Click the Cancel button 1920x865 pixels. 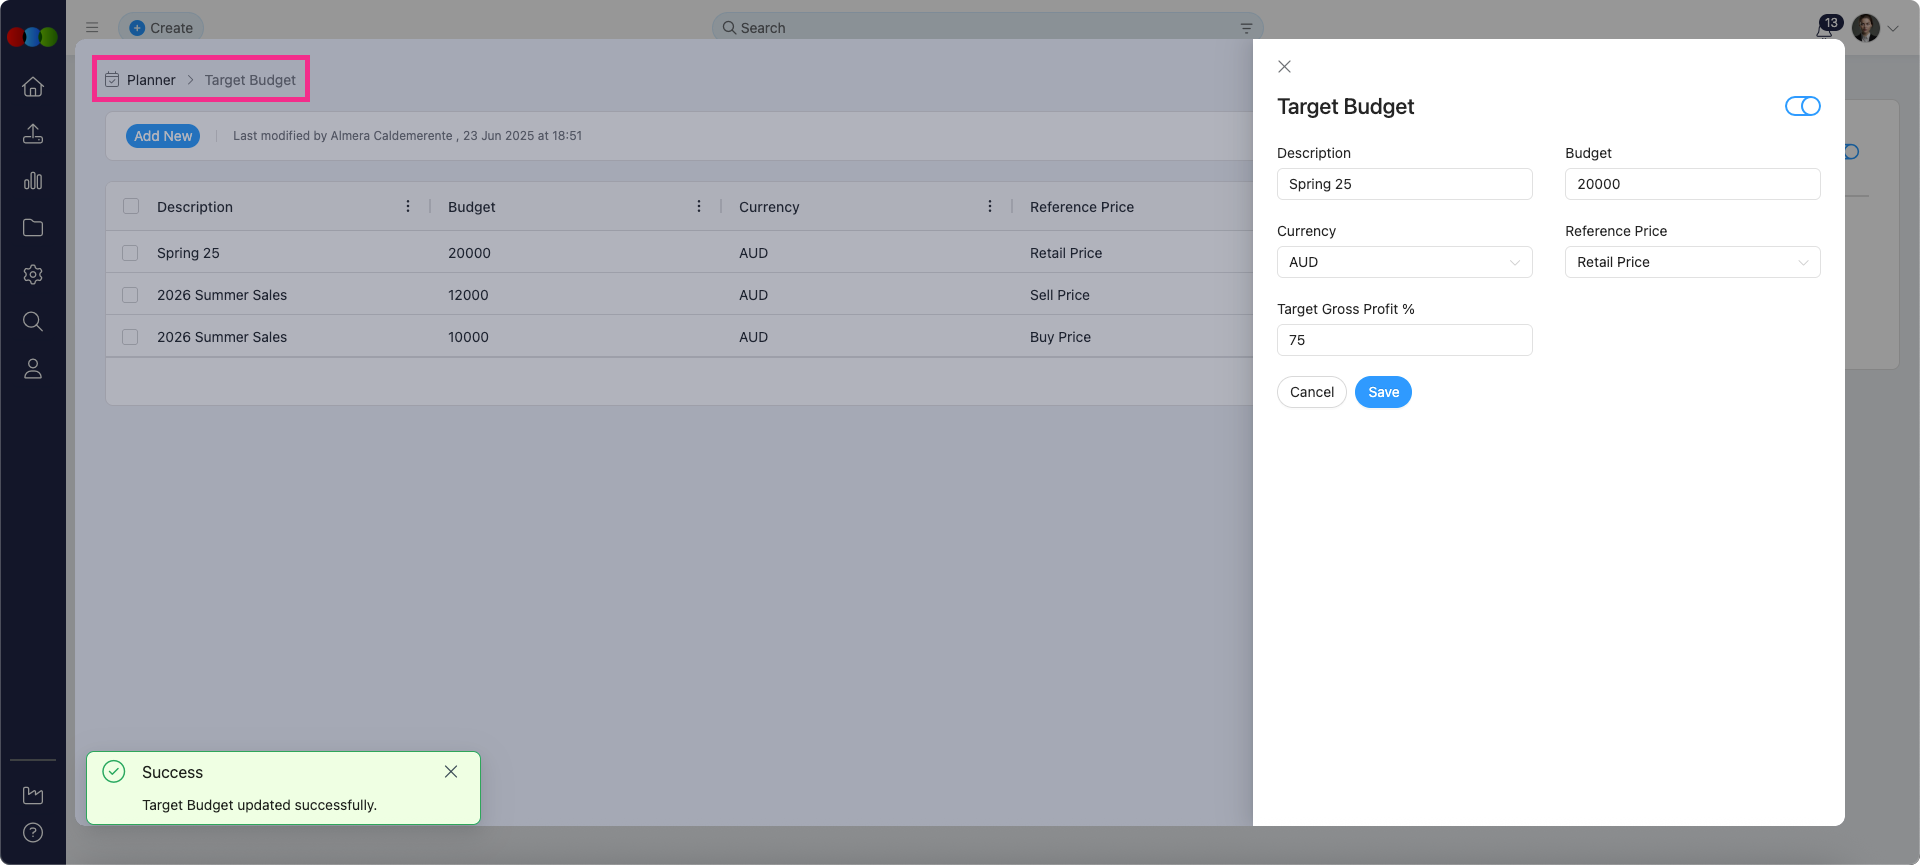(1311, 392)
